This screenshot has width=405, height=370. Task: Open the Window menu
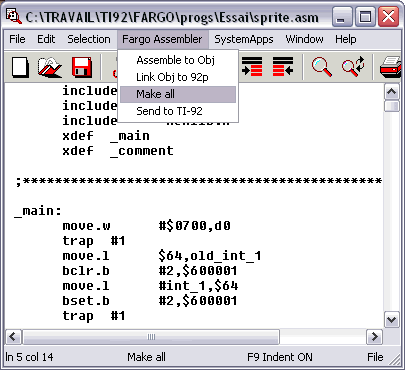coord(304,39)
